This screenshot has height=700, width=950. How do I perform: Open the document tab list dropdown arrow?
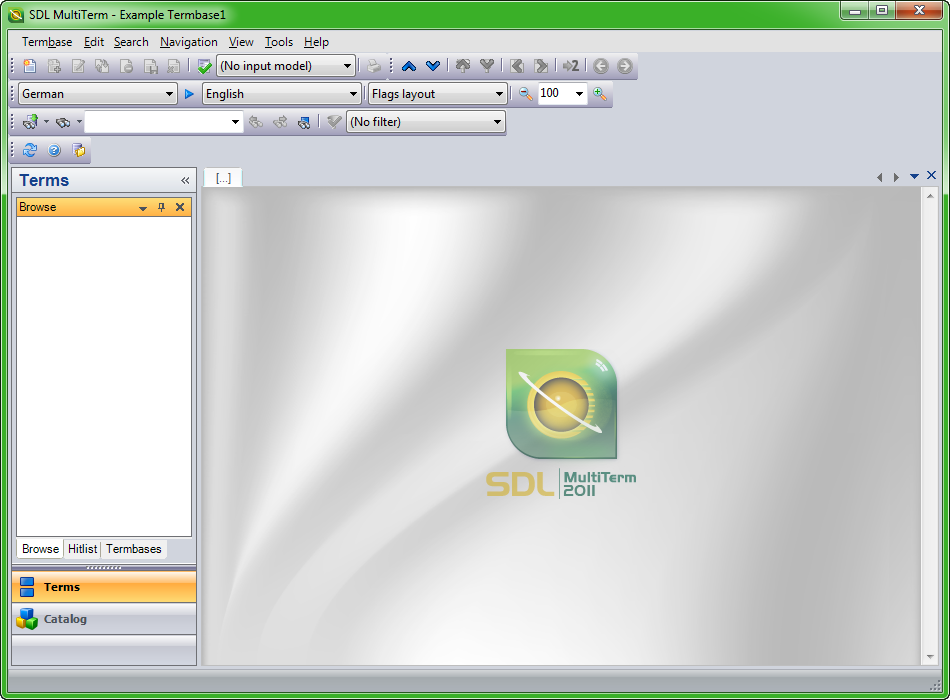914,176
